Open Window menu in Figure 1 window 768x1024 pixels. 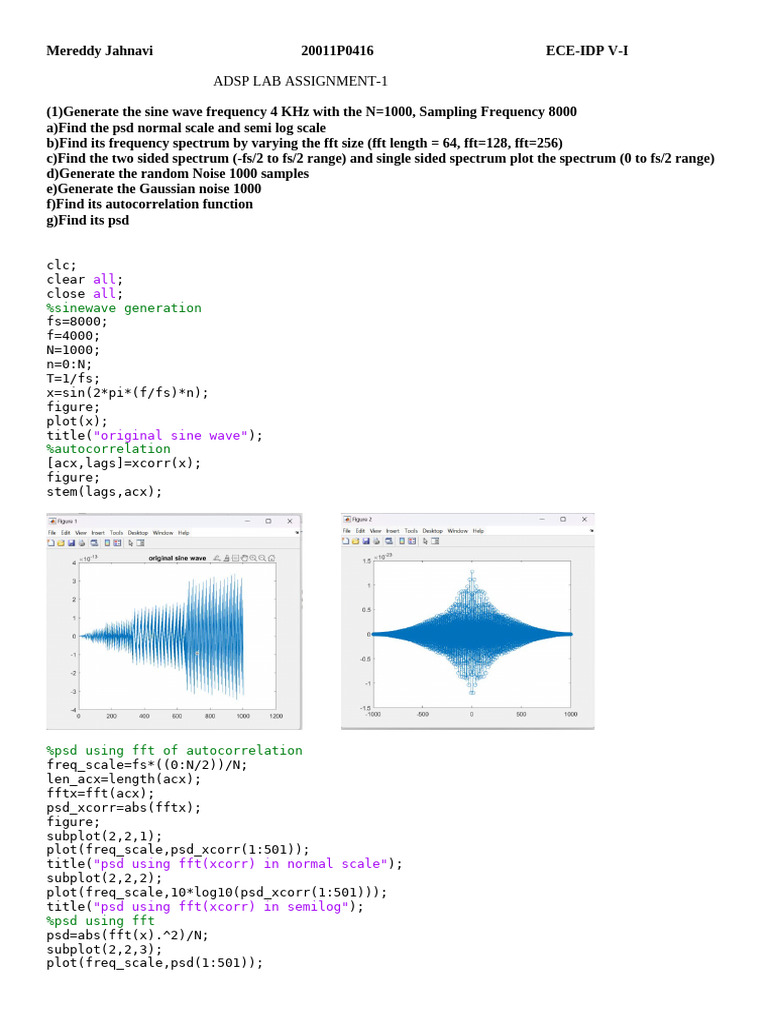click(x=163, y=533)
